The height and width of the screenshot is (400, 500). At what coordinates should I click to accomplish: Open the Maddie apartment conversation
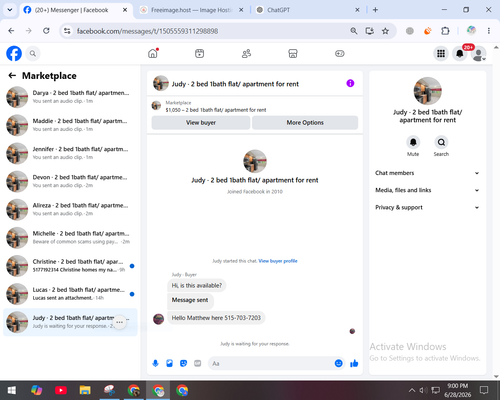[x=70, y=125]
